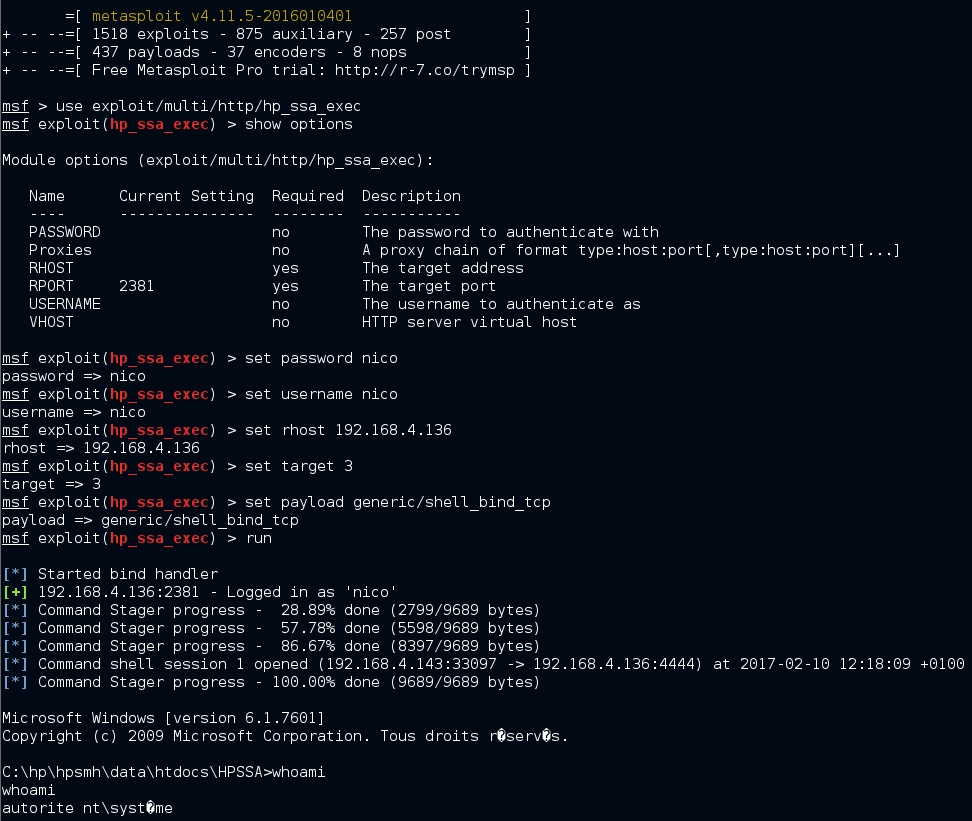Click the "show options" command
Screen dimensions: 972x821
(x=299, y=124)
